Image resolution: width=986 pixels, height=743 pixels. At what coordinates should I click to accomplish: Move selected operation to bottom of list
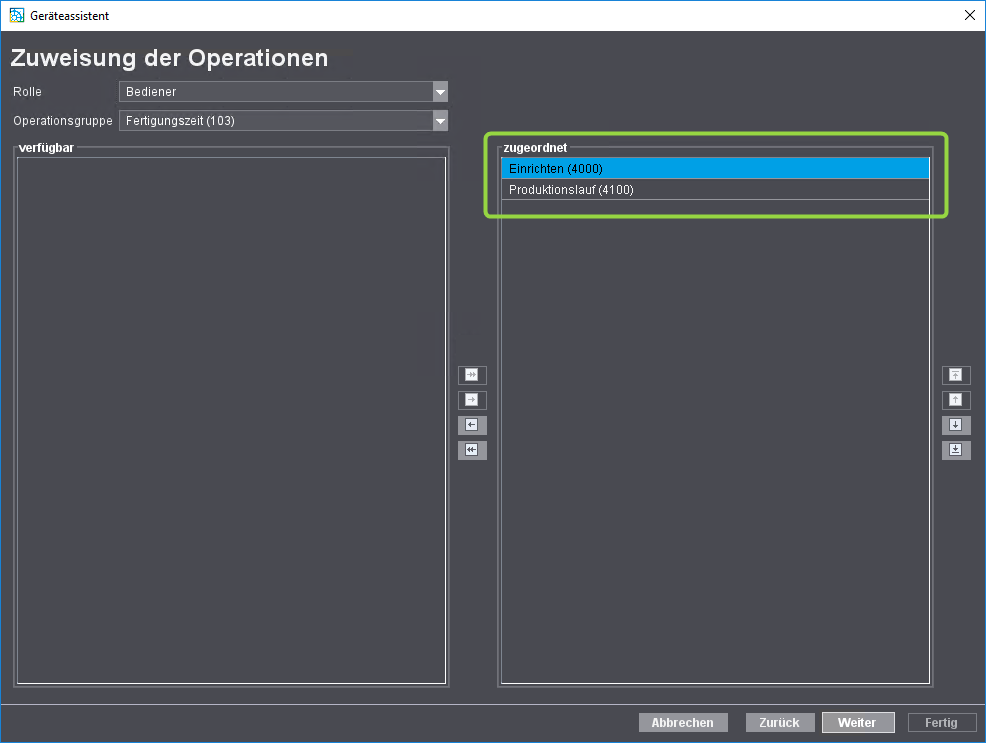(956, 450)
